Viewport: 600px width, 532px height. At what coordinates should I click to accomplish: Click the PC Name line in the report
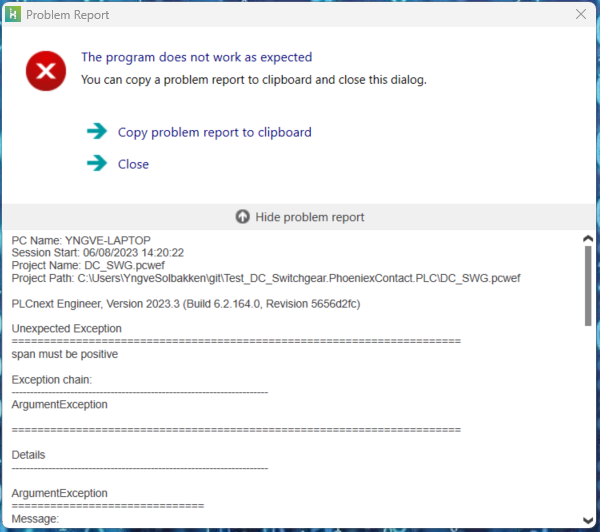(x=80, y=240)
